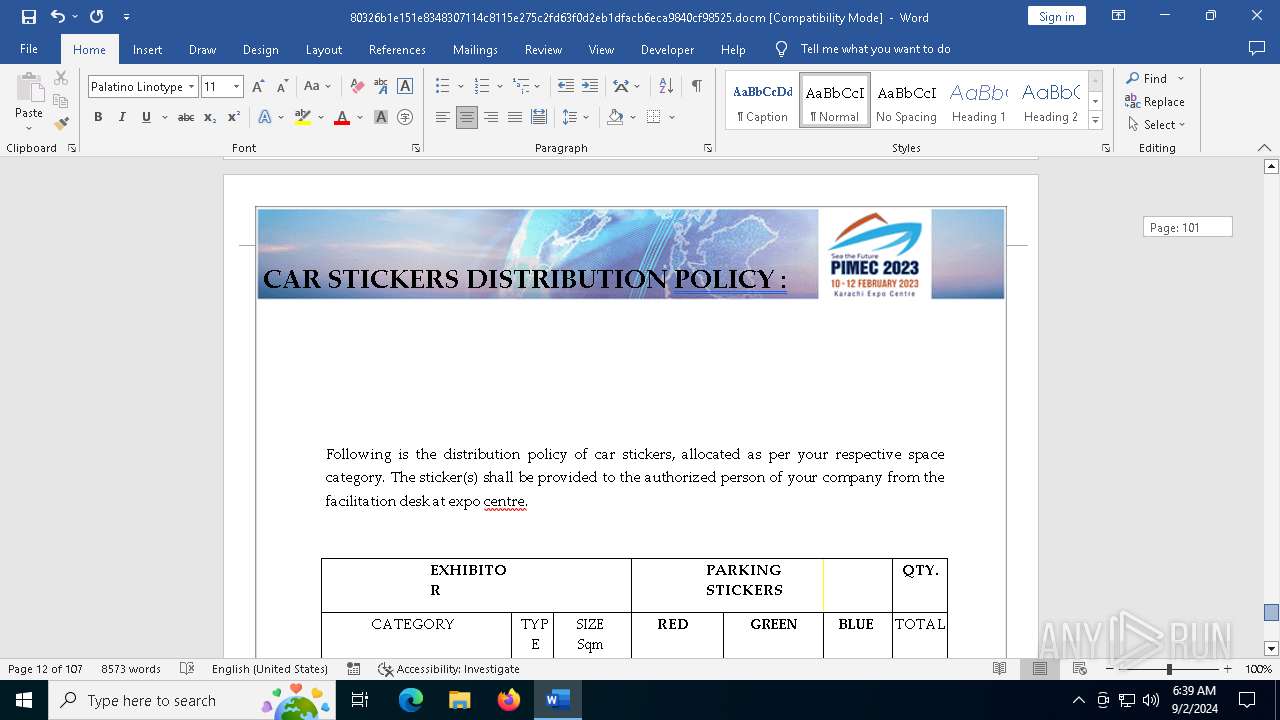The height and width of the screenshot is (720, 1280).
Task: Click the Undo arrow icon
Action: (x=58, y=17)
